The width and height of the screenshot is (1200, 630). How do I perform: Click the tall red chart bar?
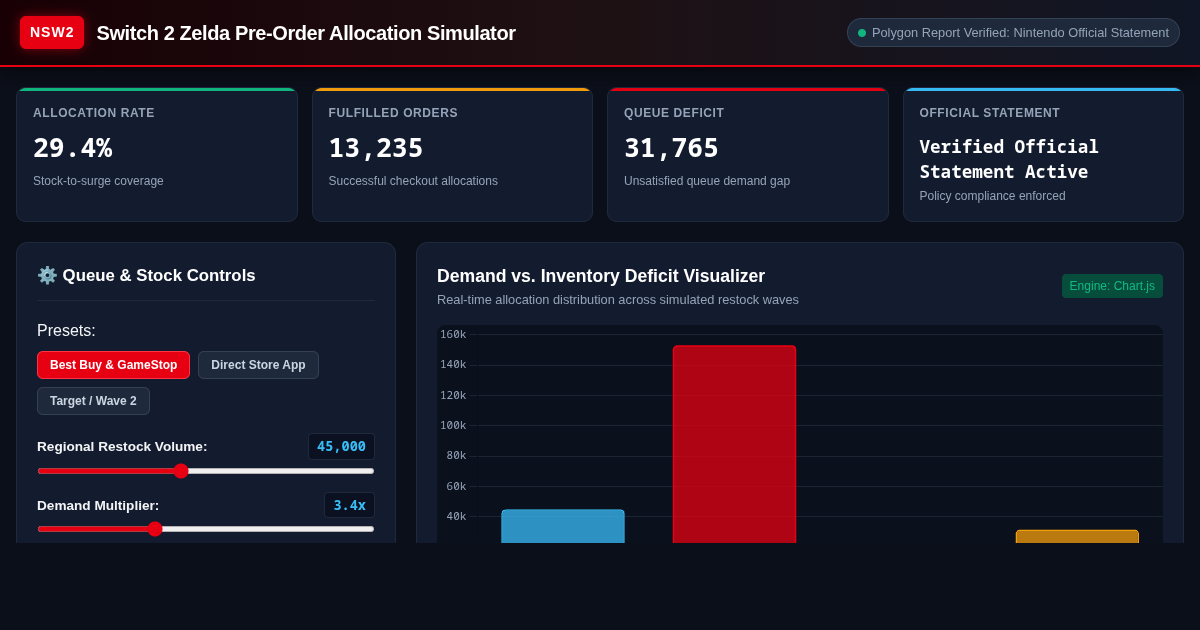click(734, 444)
